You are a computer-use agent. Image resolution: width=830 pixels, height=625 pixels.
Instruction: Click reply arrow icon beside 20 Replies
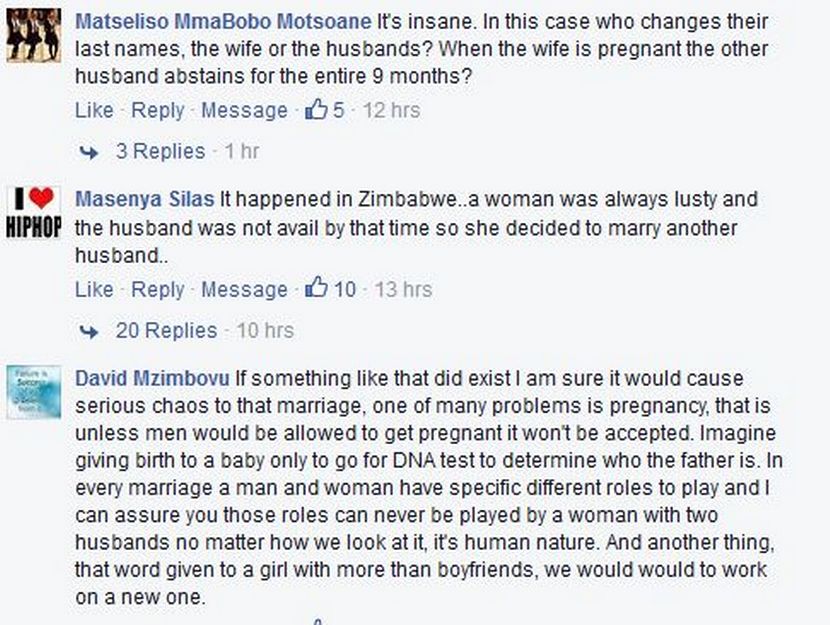coord(90,331)
